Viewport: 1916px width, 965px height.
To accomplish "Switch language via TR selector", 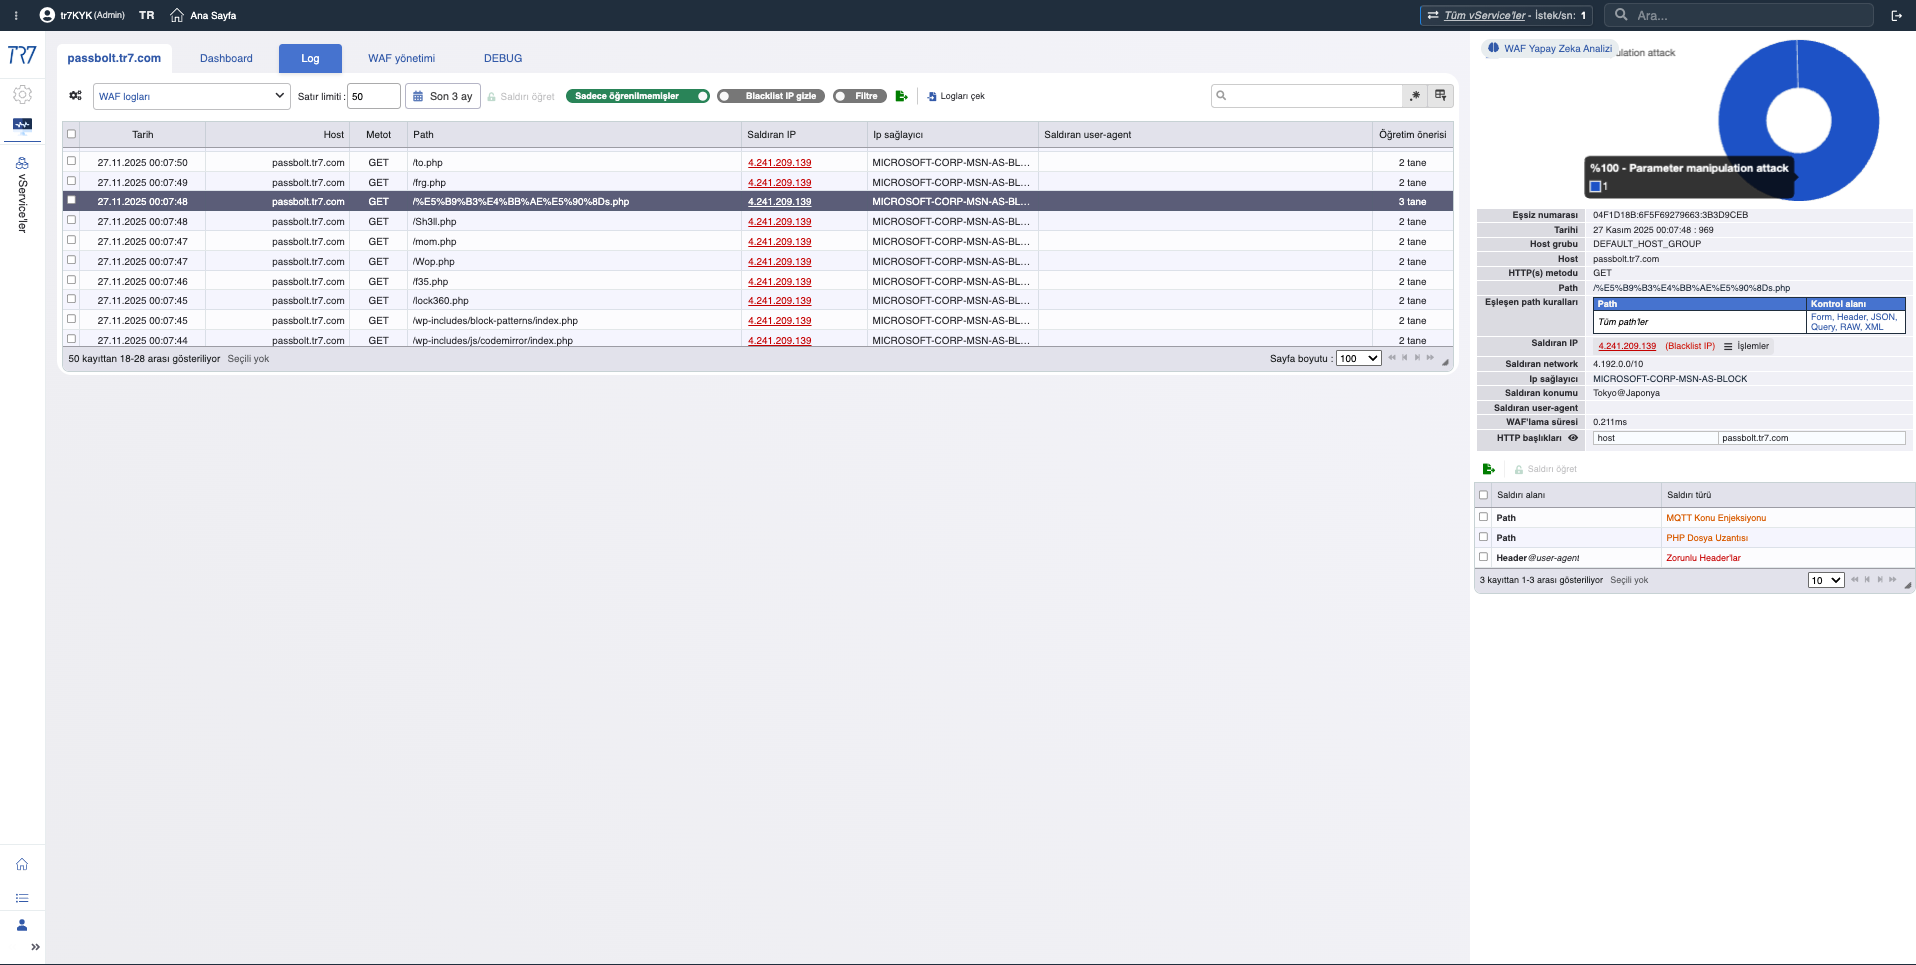I will (147, 15).
